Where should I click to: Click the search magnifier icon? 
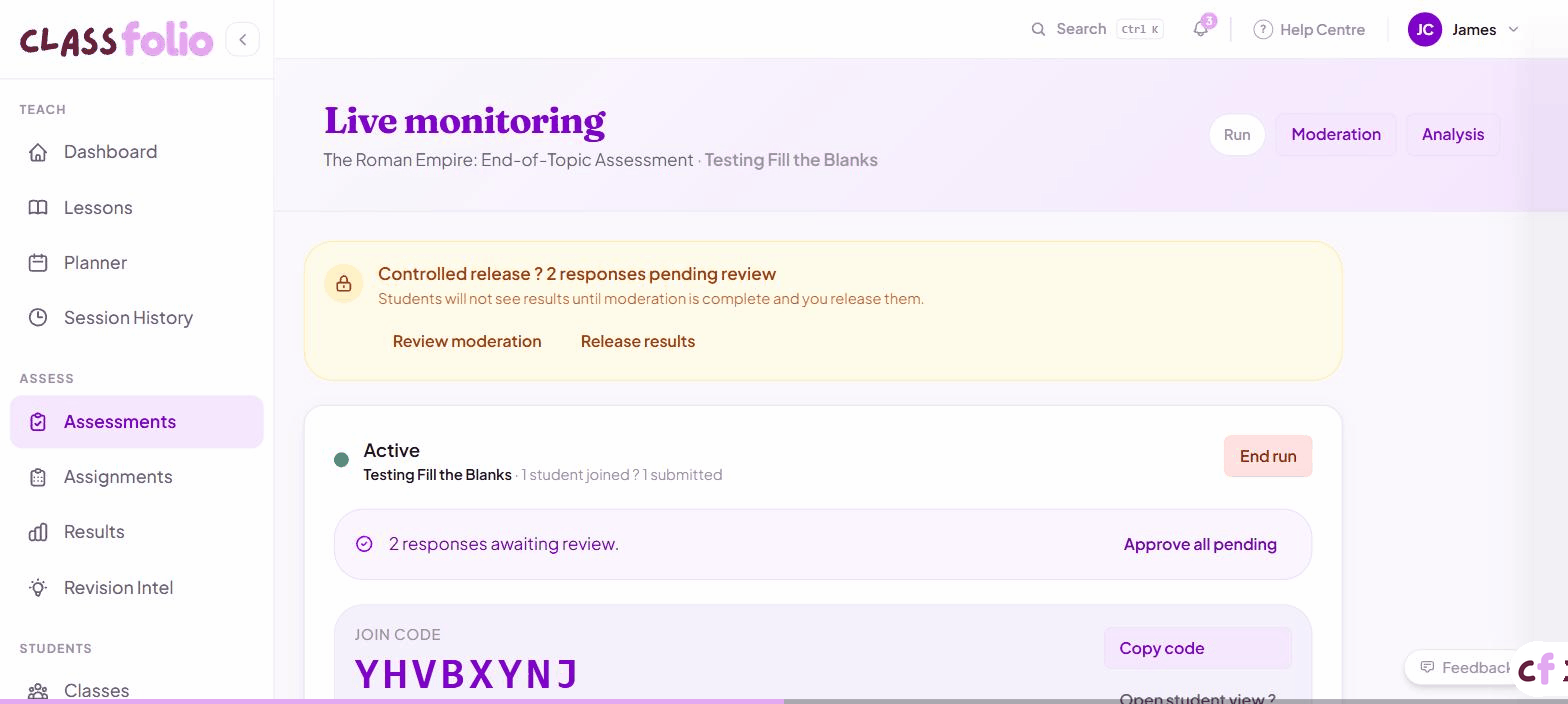1038,29
